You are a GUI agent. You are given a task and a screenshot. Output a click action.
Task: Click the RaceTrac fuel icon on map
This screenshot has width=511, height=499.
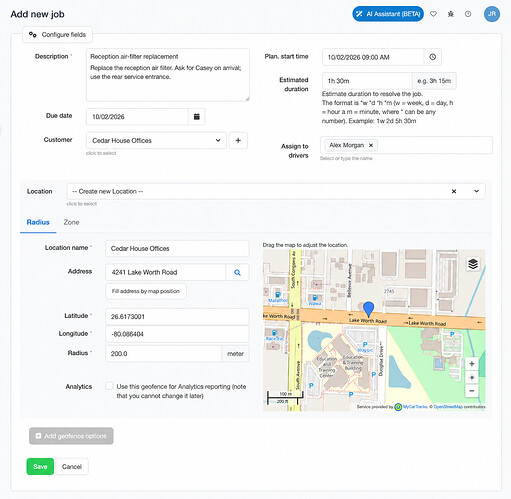(274, 333)
